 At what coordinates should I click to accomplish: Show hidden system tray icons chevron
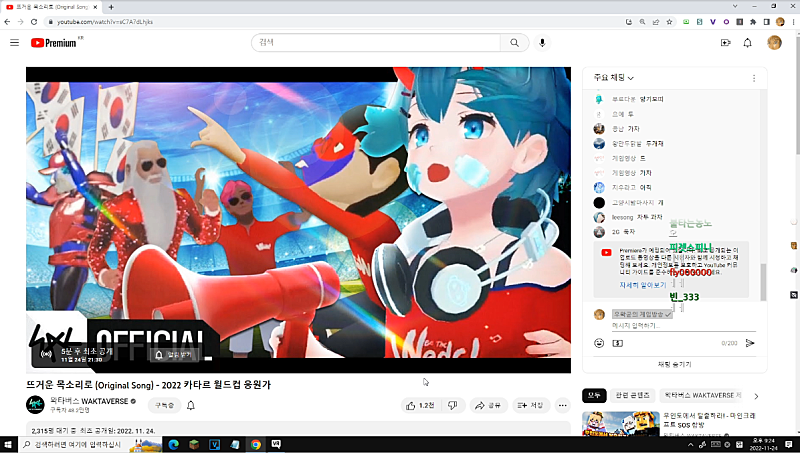coord(691,445)
